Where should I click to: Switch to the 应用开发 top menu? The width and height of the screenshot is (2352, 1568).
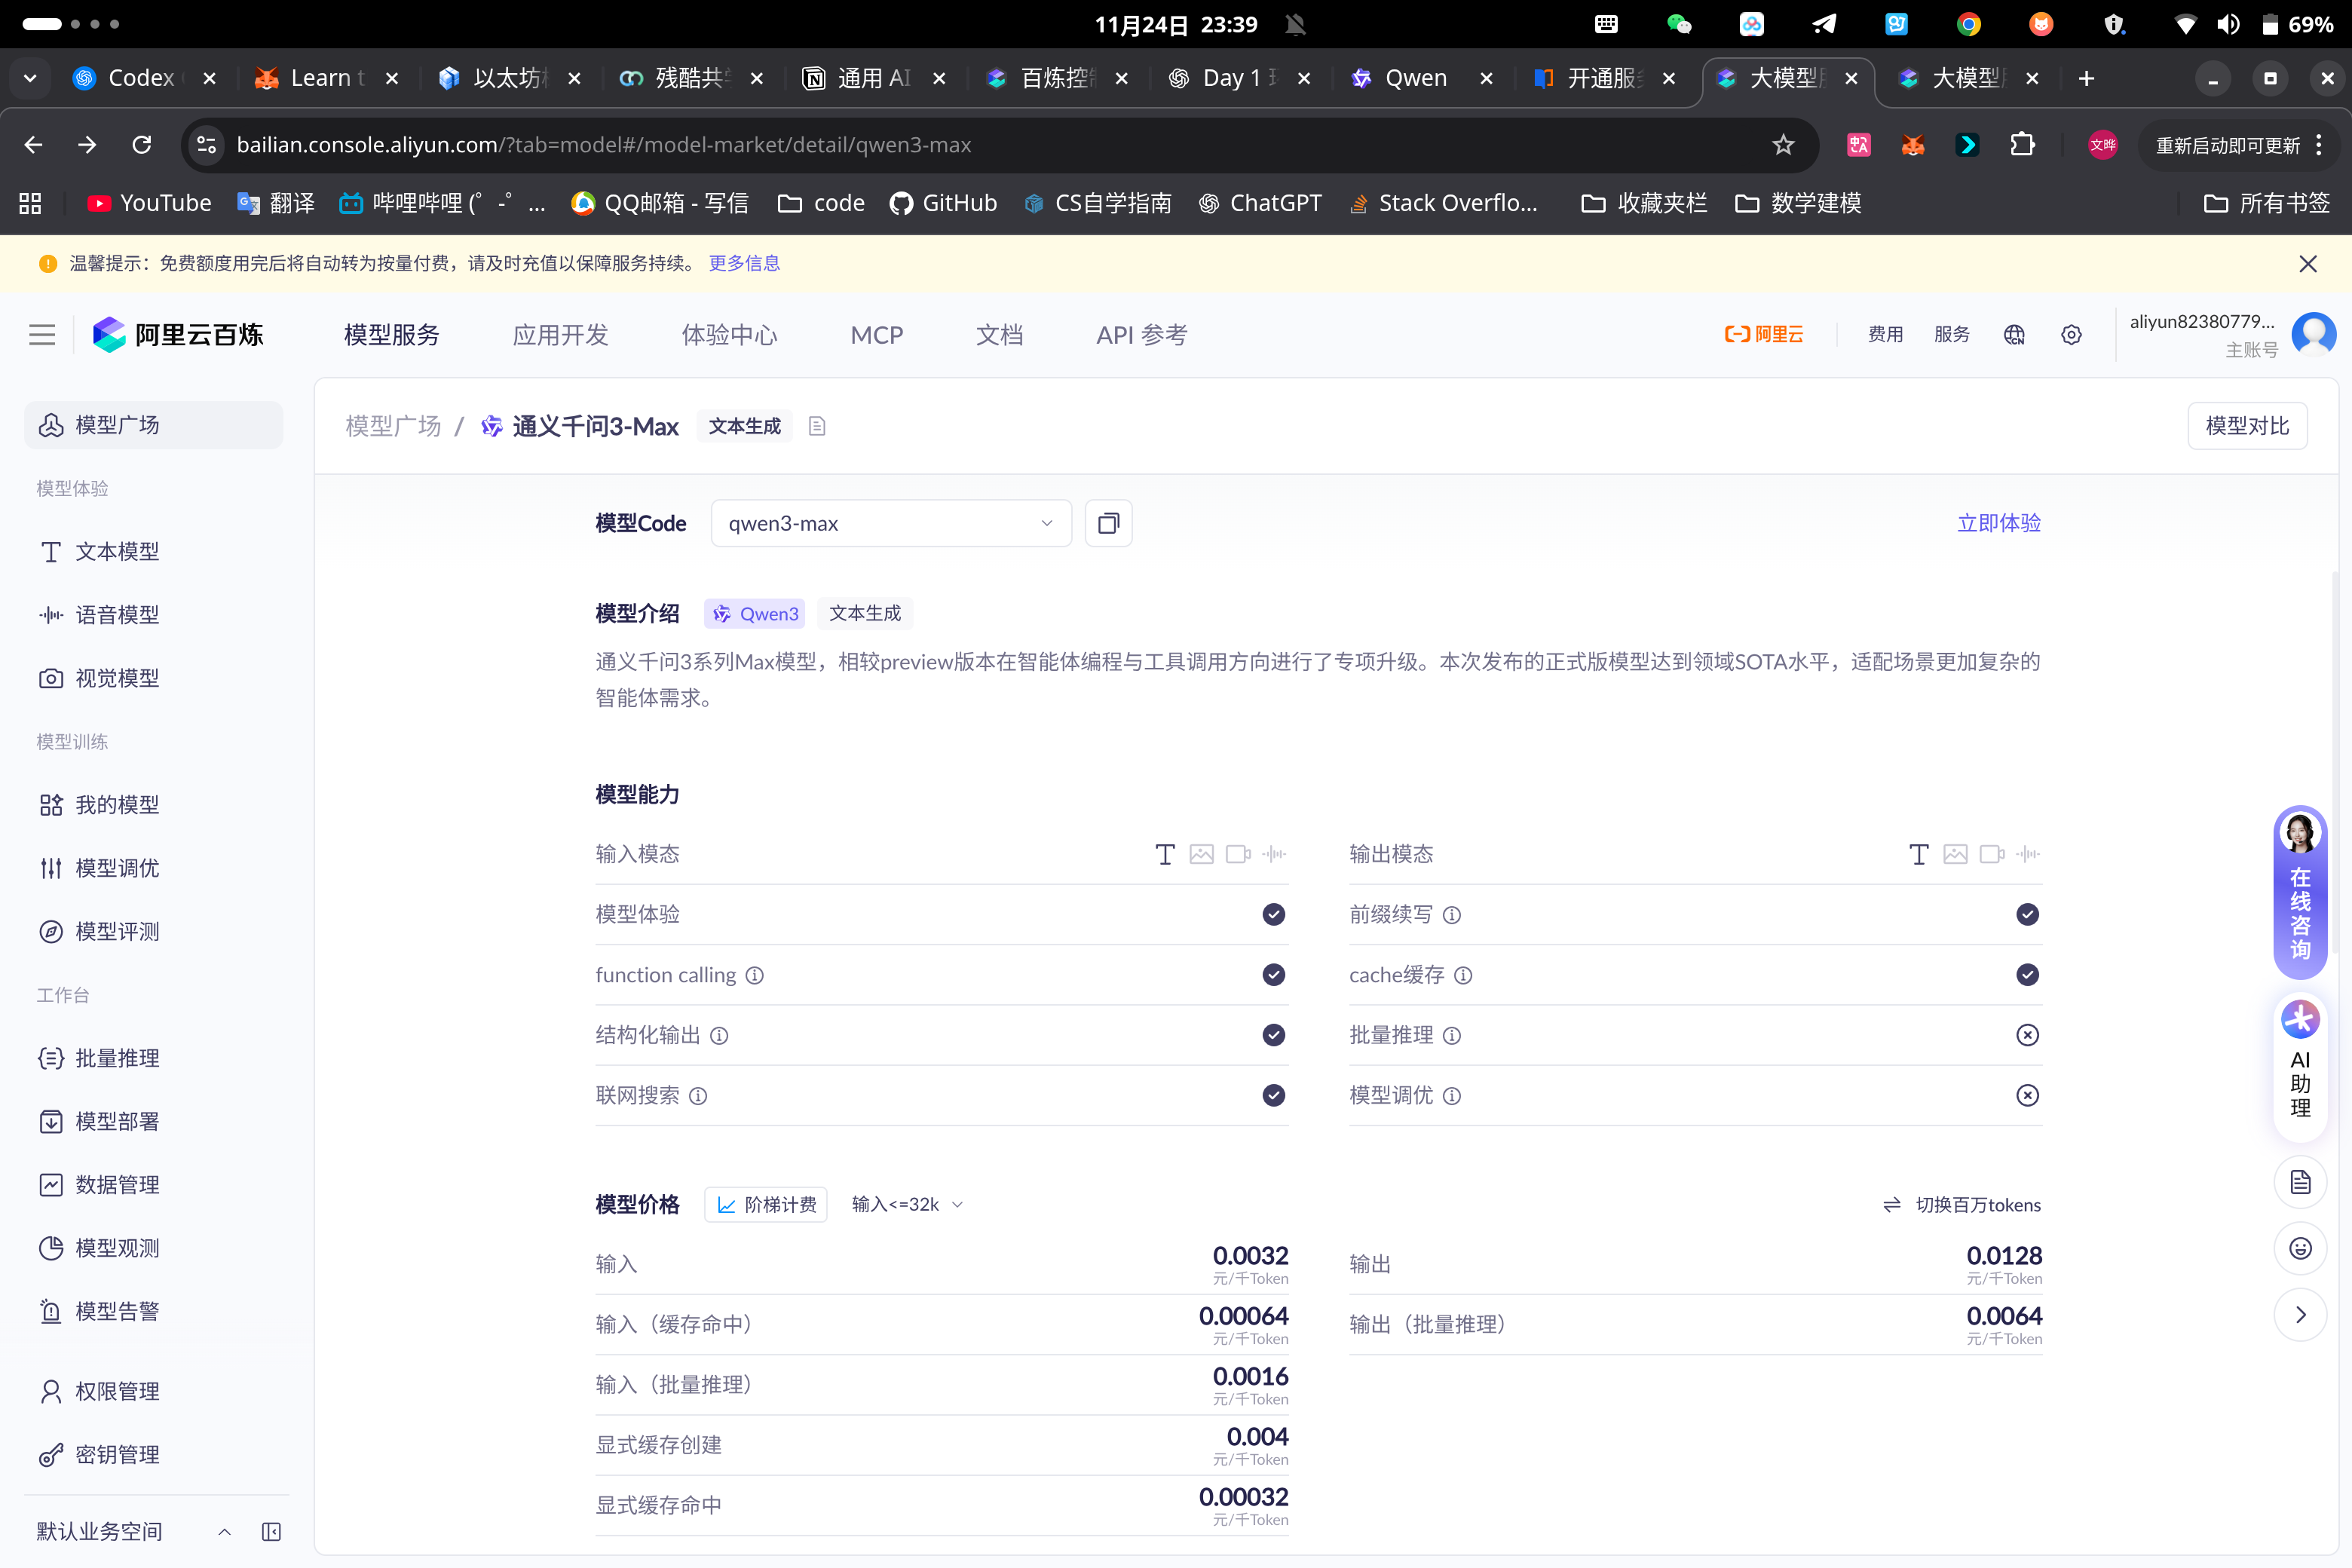pyautogui.click(x=560, y=335)
